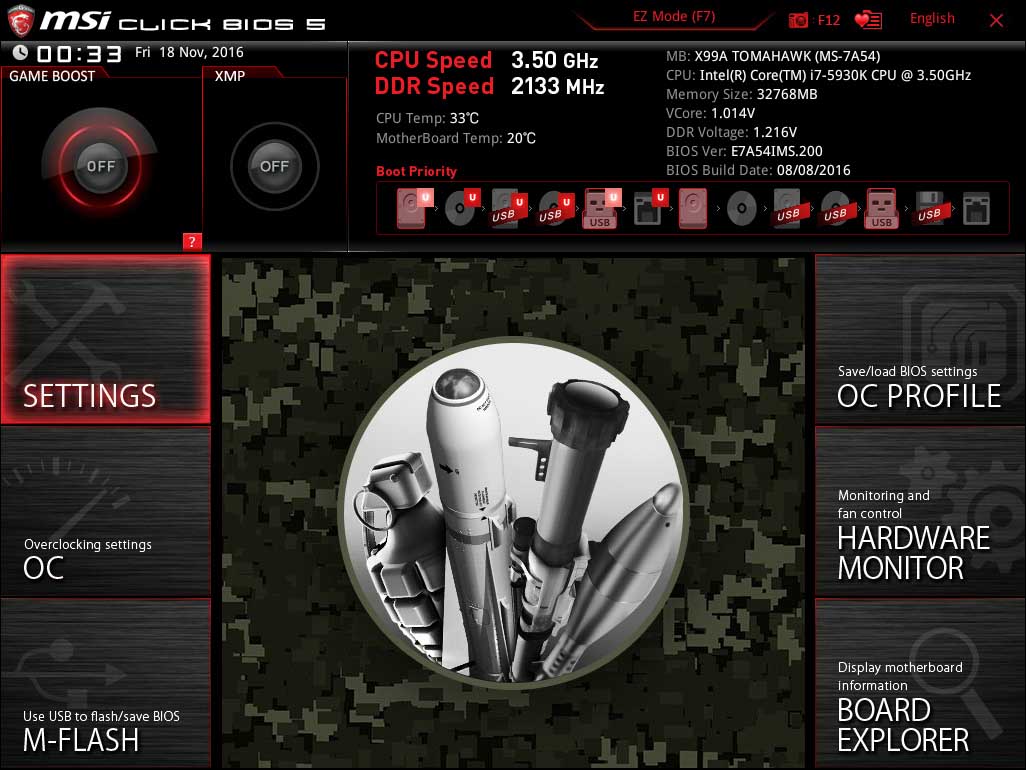Click the 00:33 system time
Screen dimensions: 1026x770
[x=79, y=54]
